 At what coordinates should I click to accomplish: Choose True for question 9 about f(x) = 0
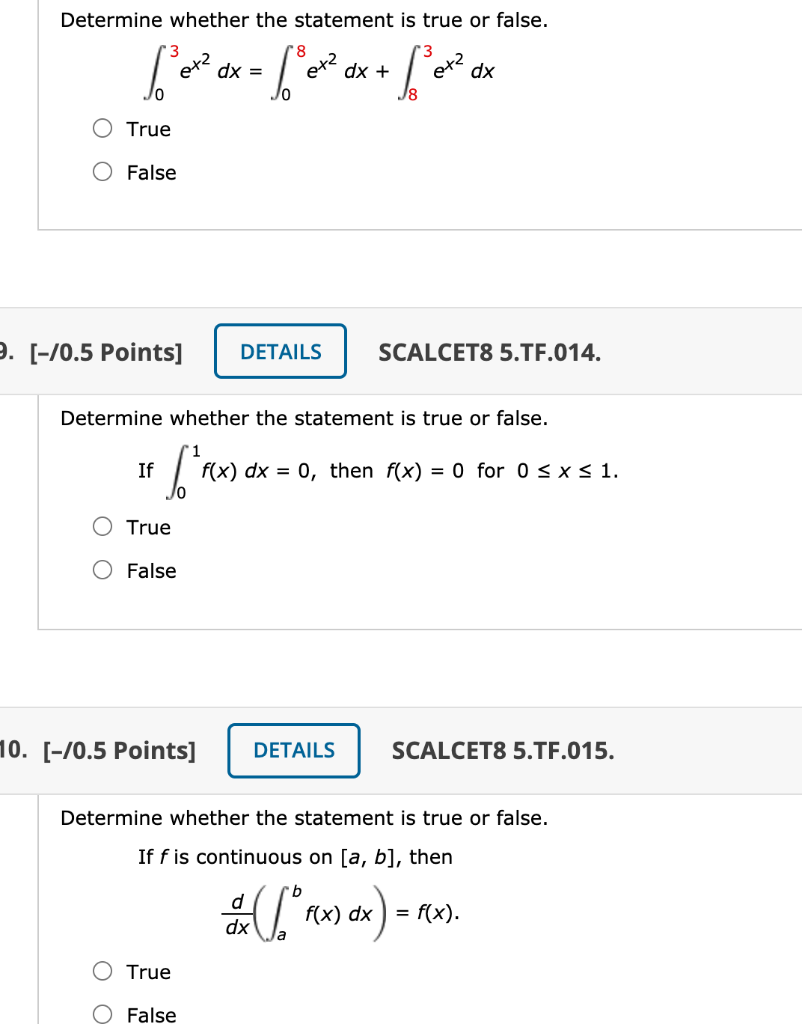pyautogui.click(x=103, y=526)
